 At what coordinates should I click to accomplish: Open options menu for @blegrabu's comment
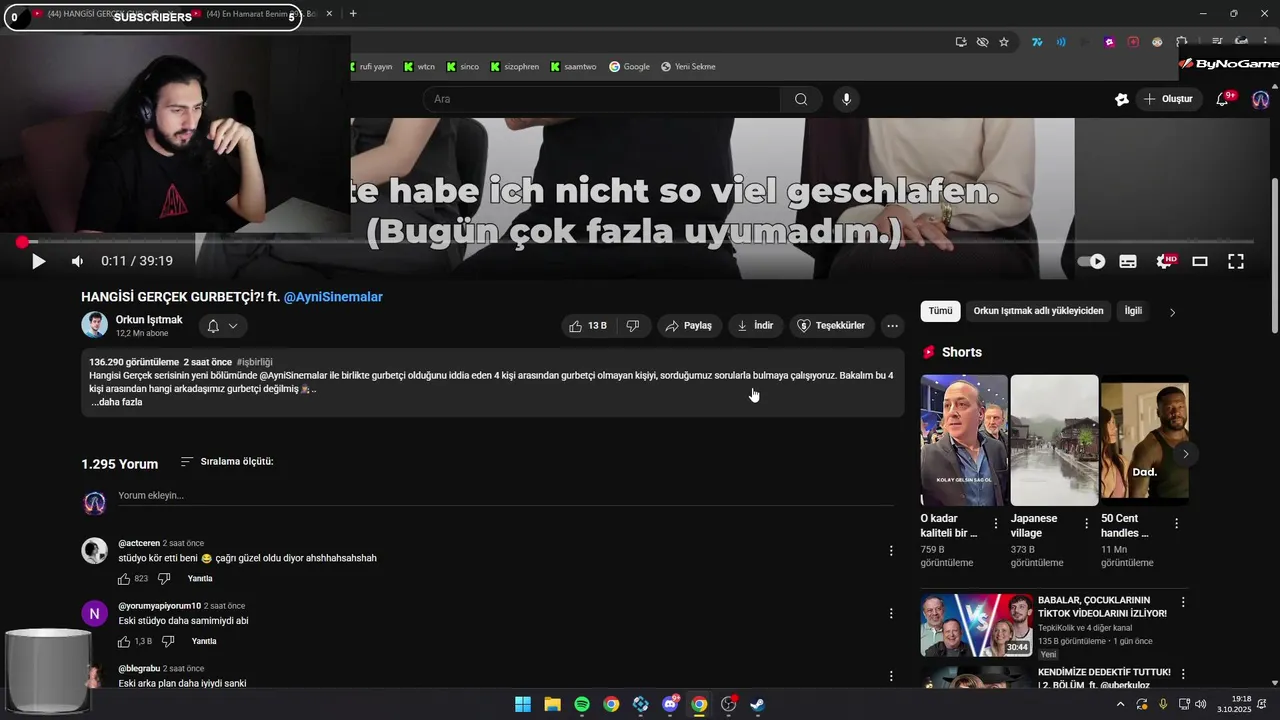pyautogui.click(x=891, y=676)
